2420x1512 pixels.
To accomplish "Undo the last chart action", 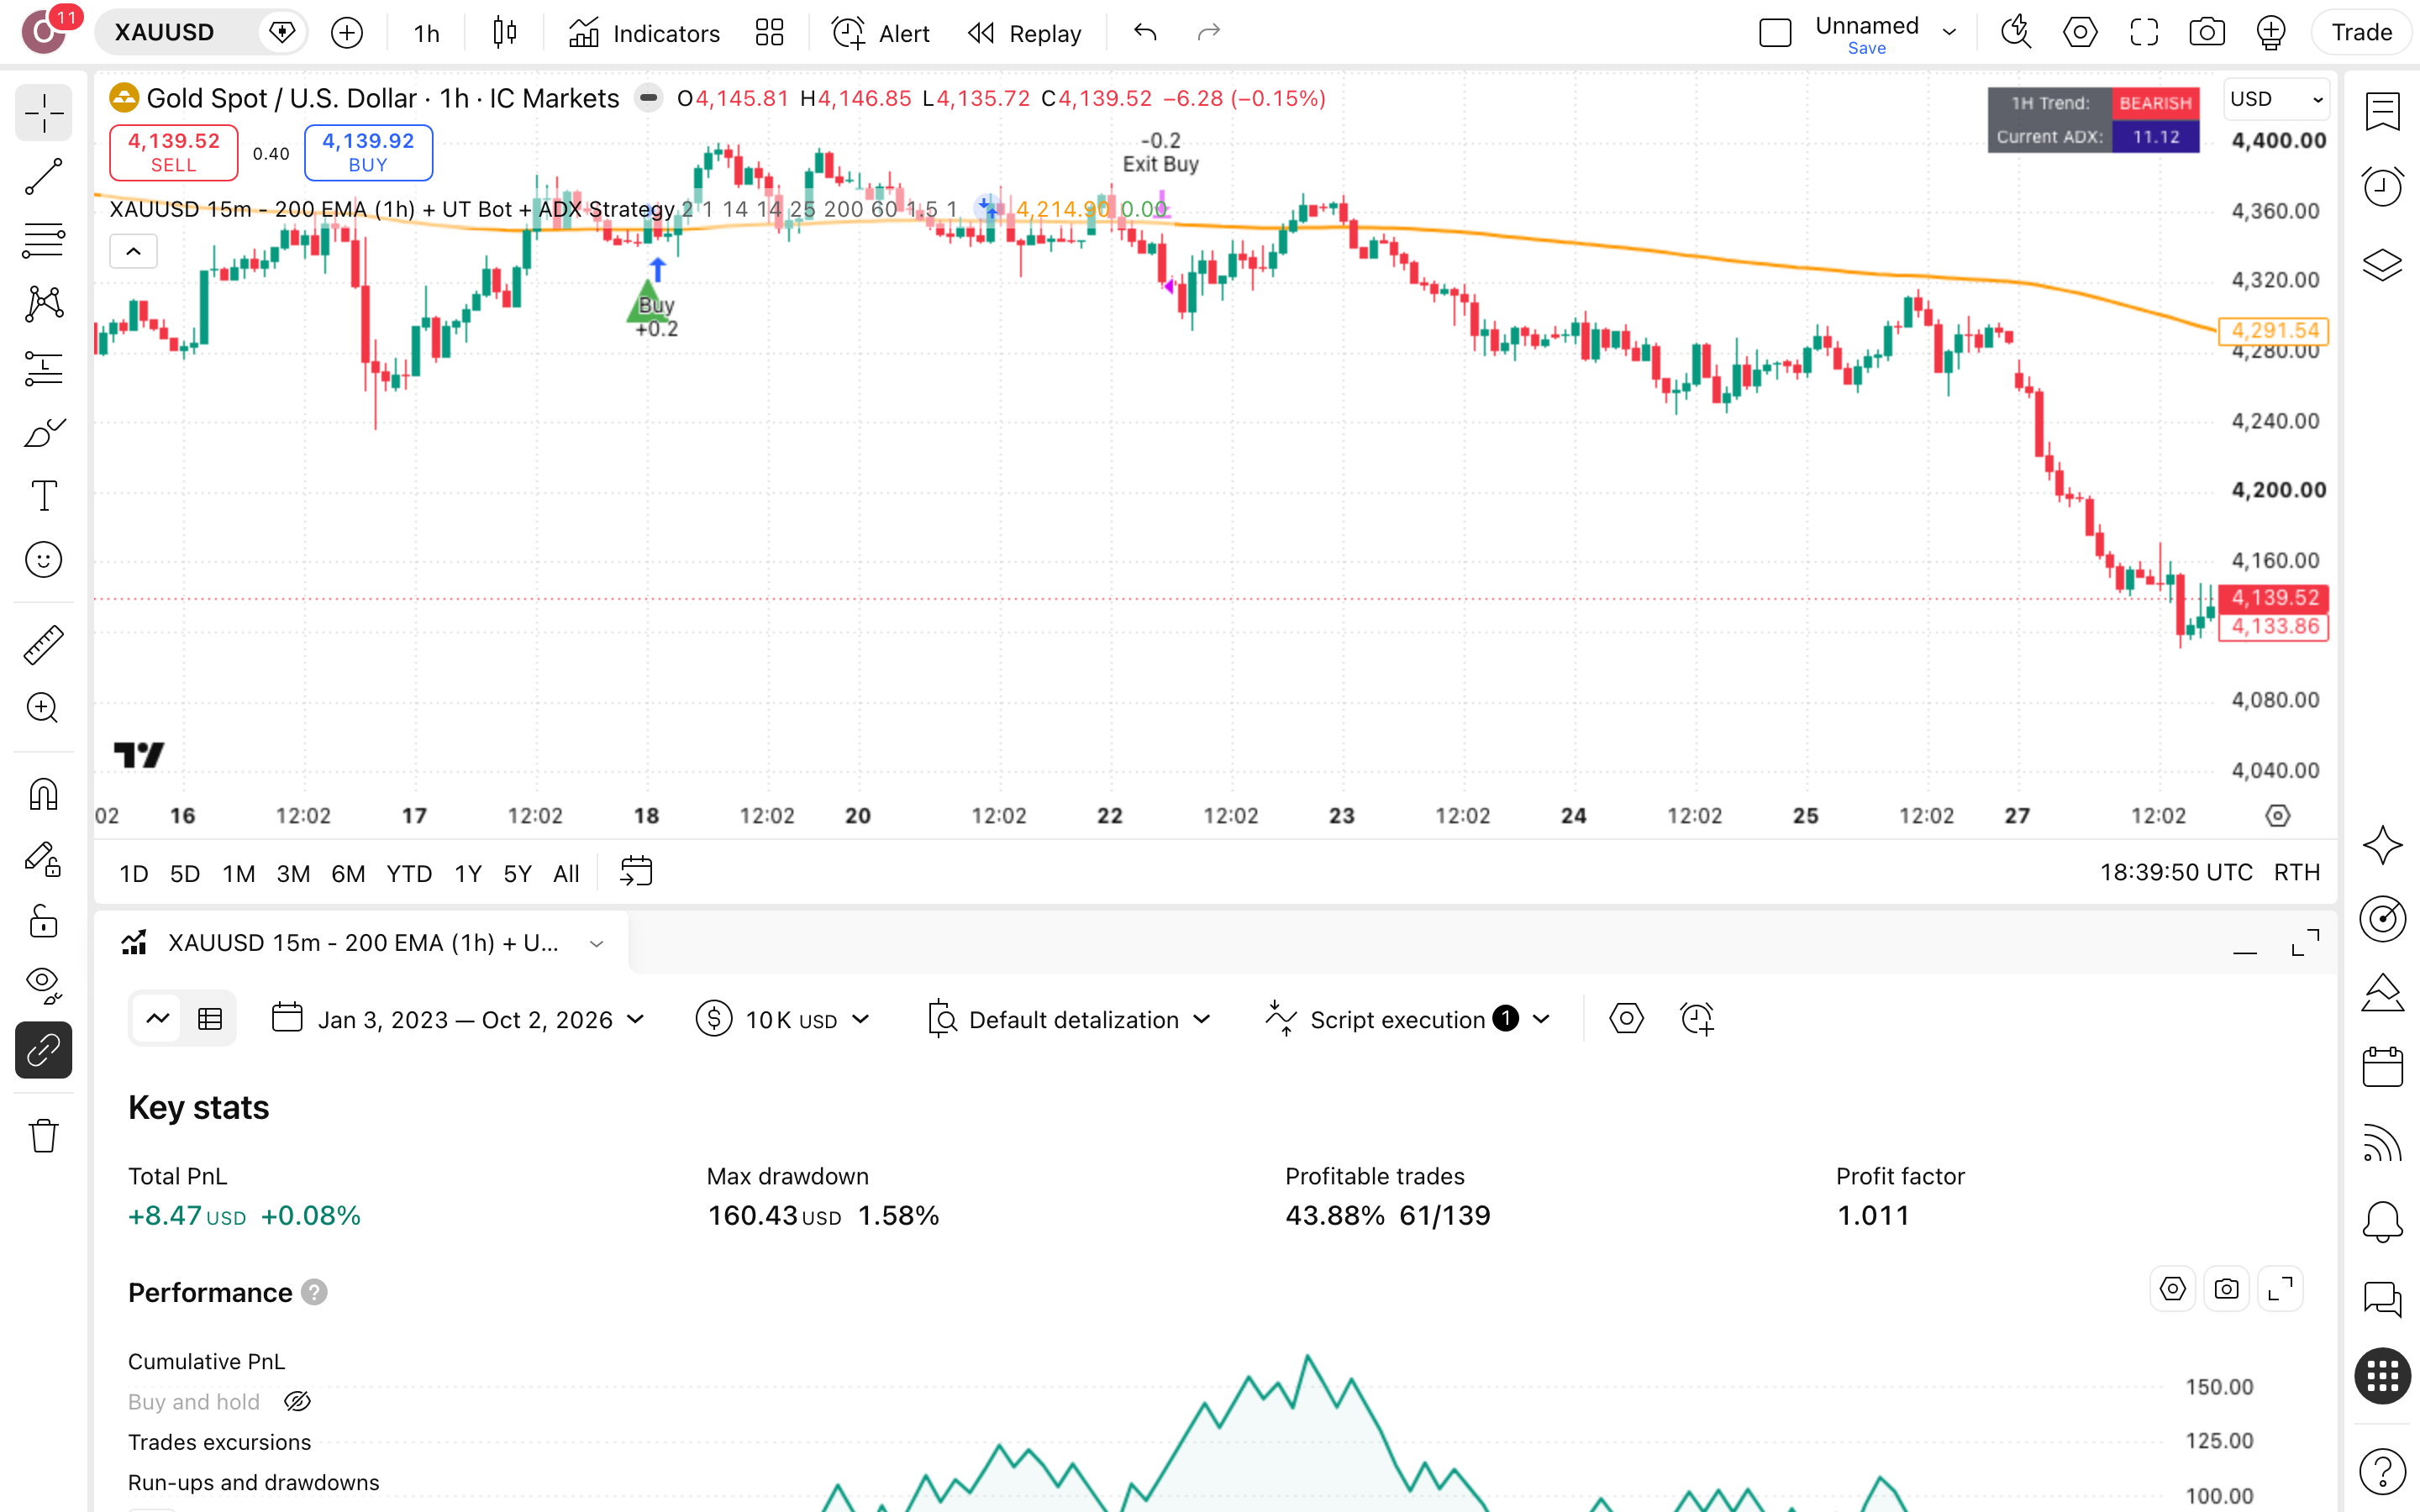I will point(1145,33).
